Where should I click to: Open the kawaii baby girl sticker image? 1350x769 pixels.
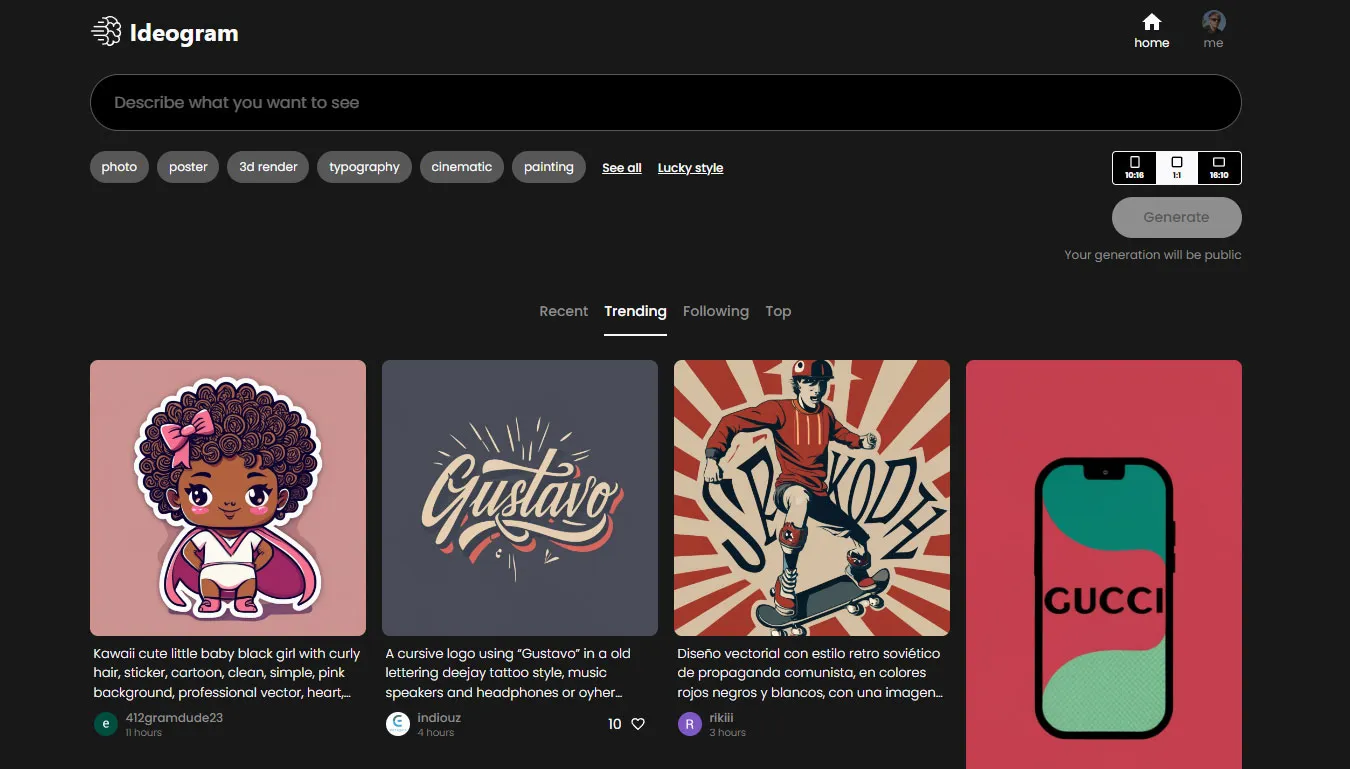(228, 498)
